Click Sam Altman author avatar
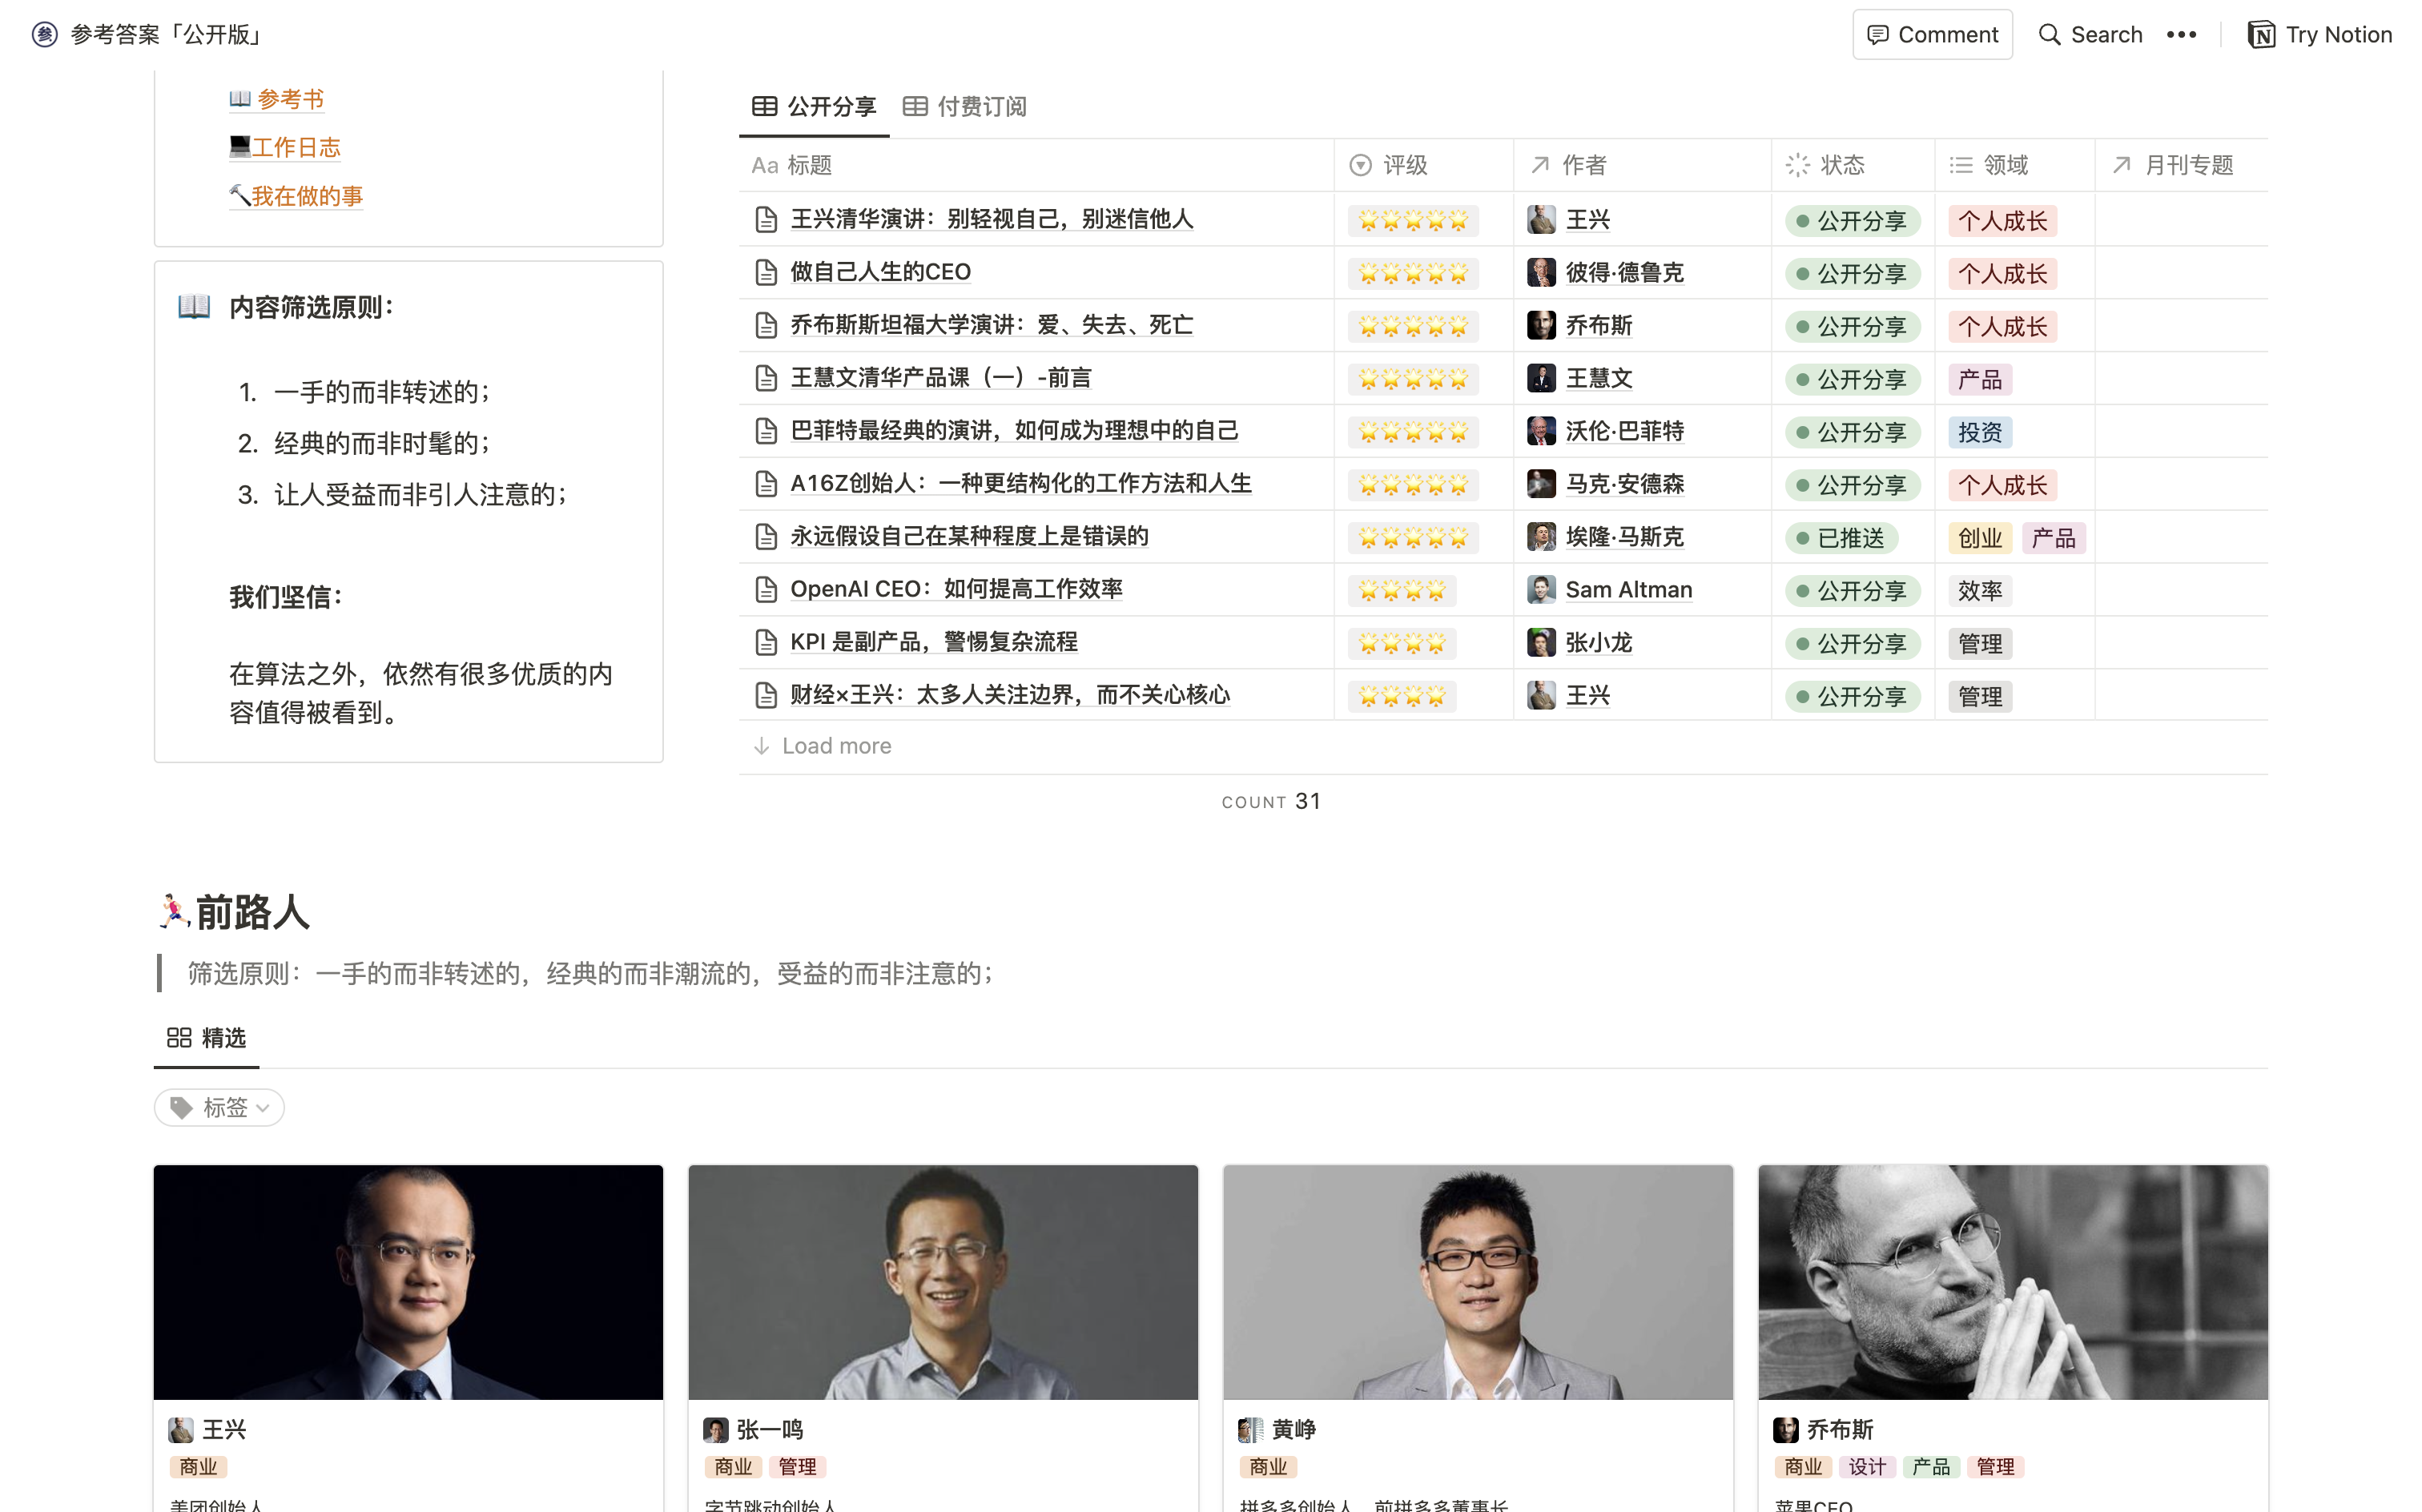 (1541, 590)
